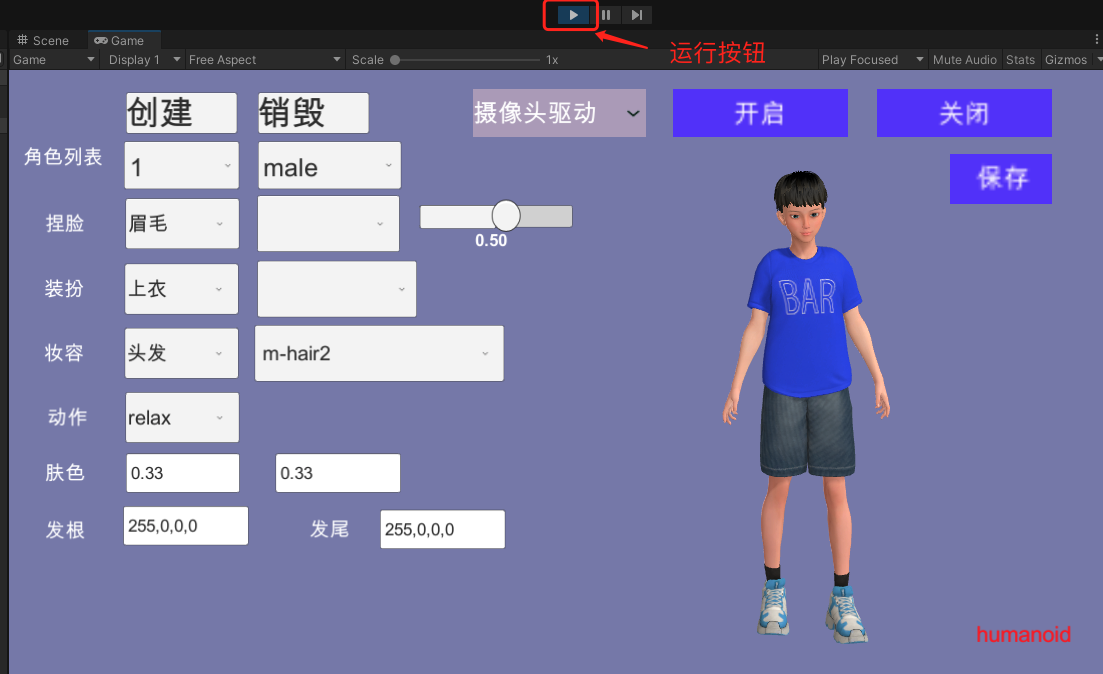1103x674 pixels.
Task: Toggle the Stats overlay
Action: tap(1020, 60)
